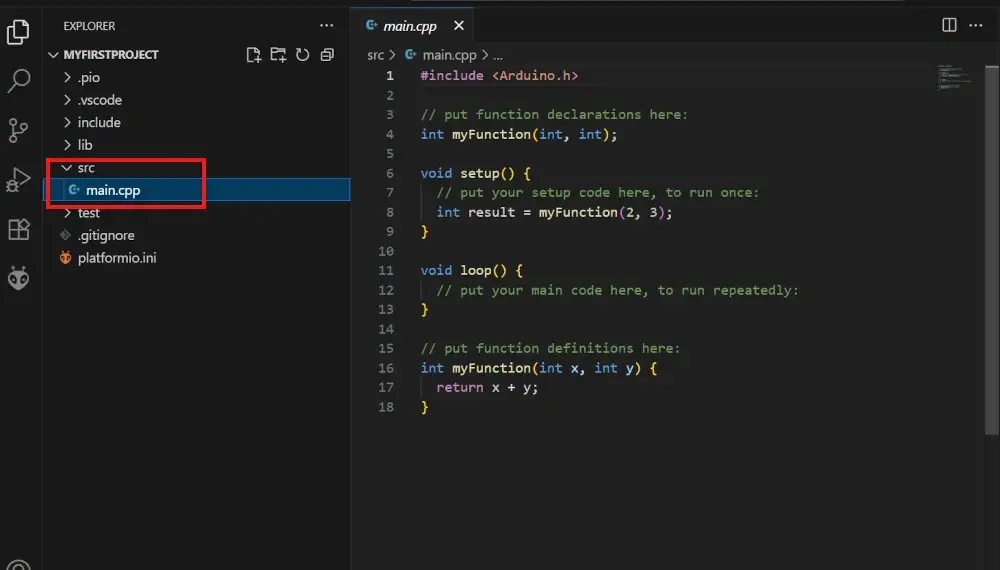Expand the .pio folder
Screen dimensions: 1000x570
click(x=88, y=78)
